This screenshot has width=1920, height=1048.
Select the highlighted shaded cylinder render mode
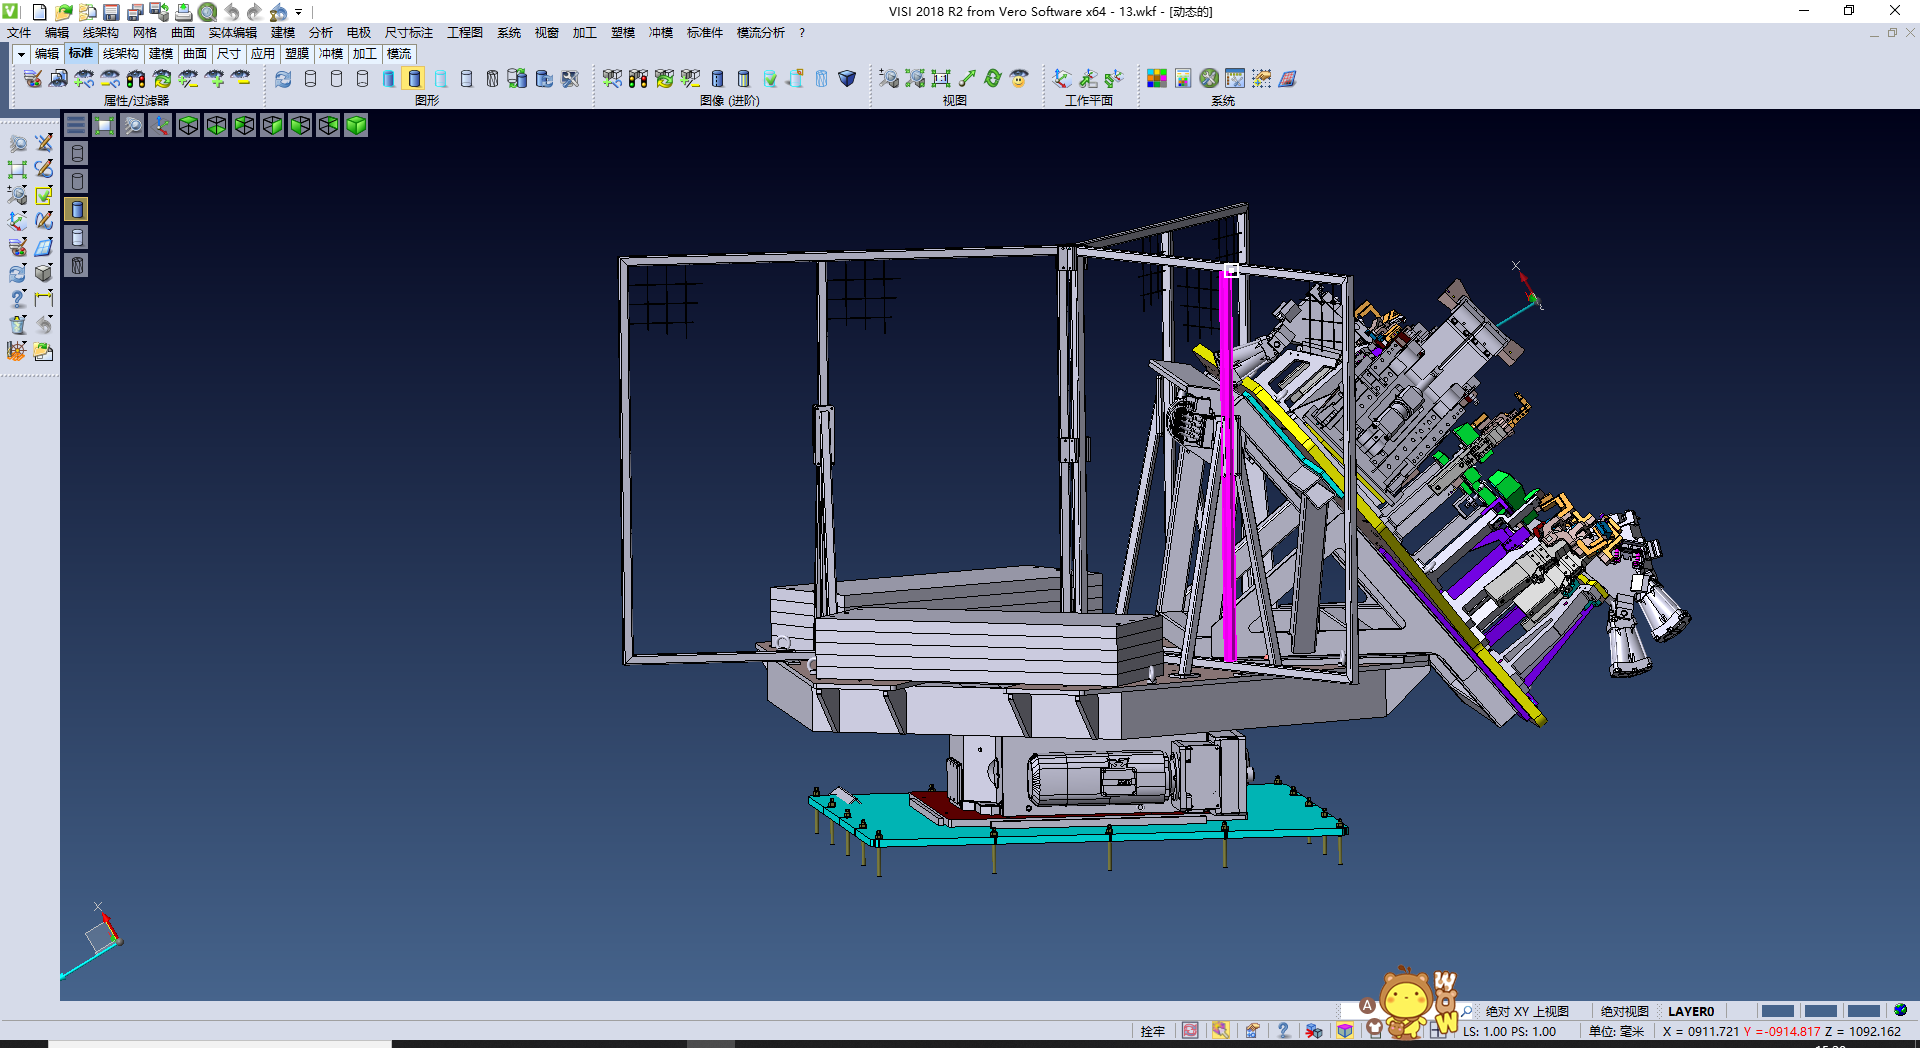tap(414, 79)
